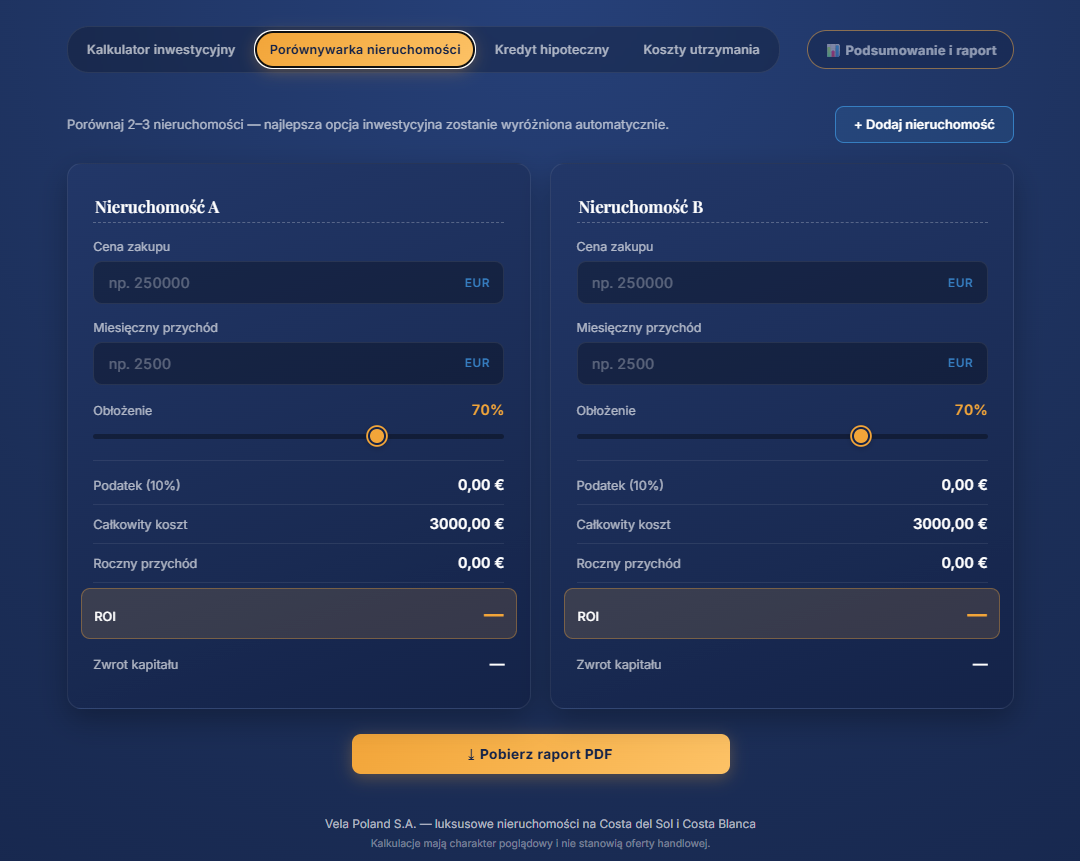Click the ROI row in Nieruchomość A
Screen dimensions: 1080x861
click(299, 614)
